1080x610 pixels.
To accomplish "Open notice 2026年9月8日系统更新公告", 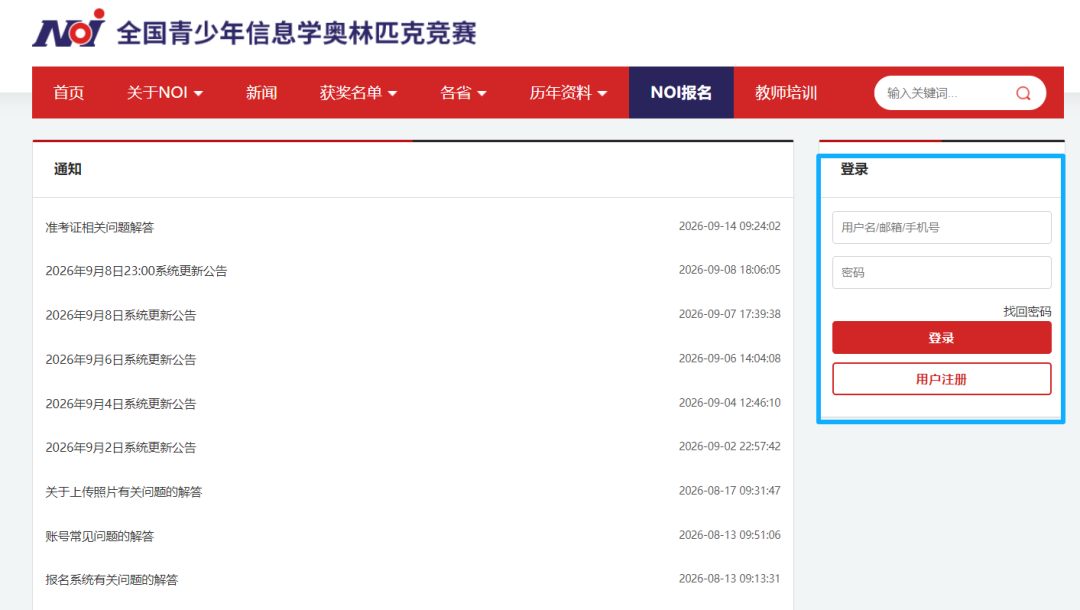I will click(121, 315).
